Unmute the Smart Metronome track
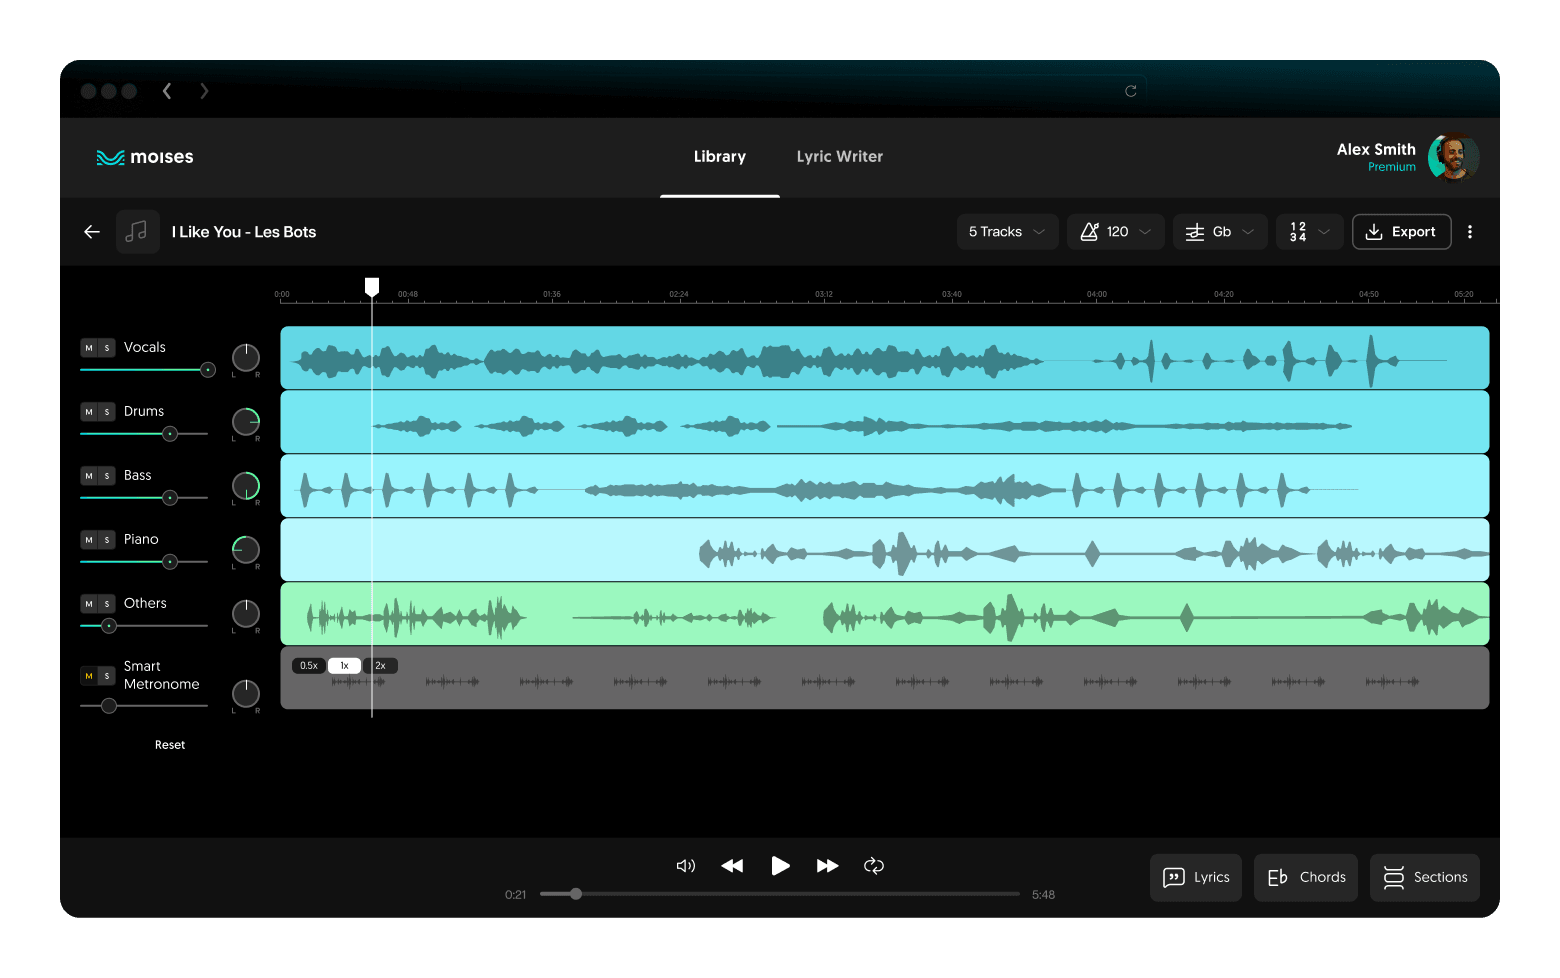 point(89,676)
